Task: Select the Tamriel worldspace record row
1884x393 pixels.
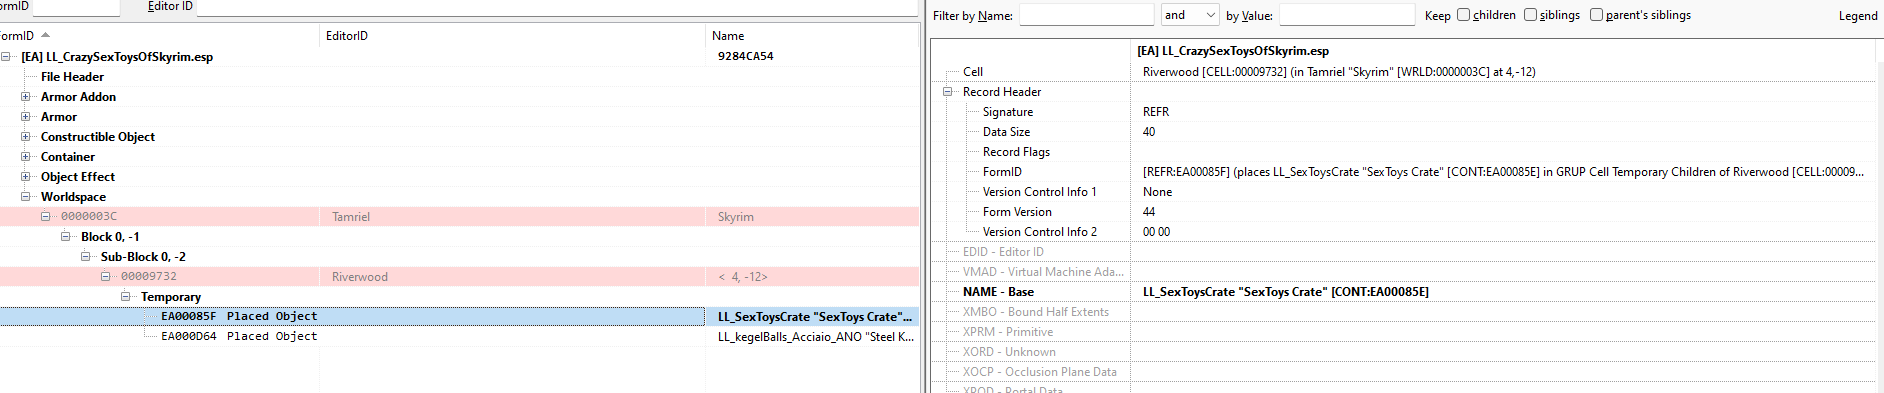Action: (x=459, y=217)
